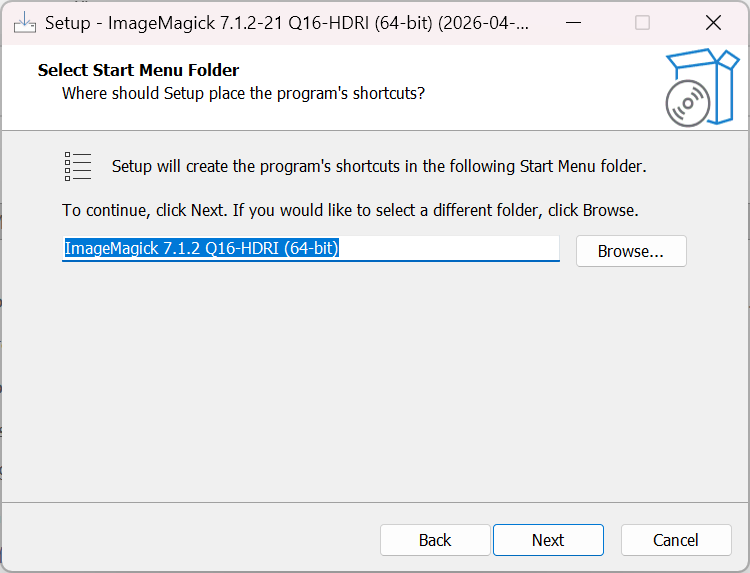
Task: Click the Setup window title text
Action: [x=288, y=22]
